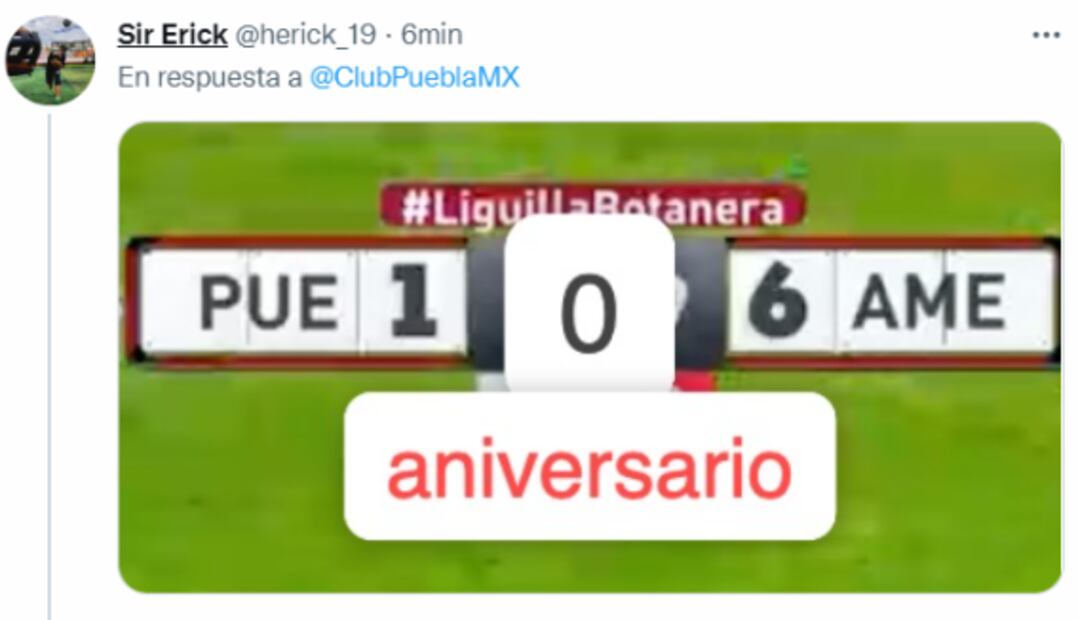Open the tweet's three-dot more options menu

[x=1046, y=35]
